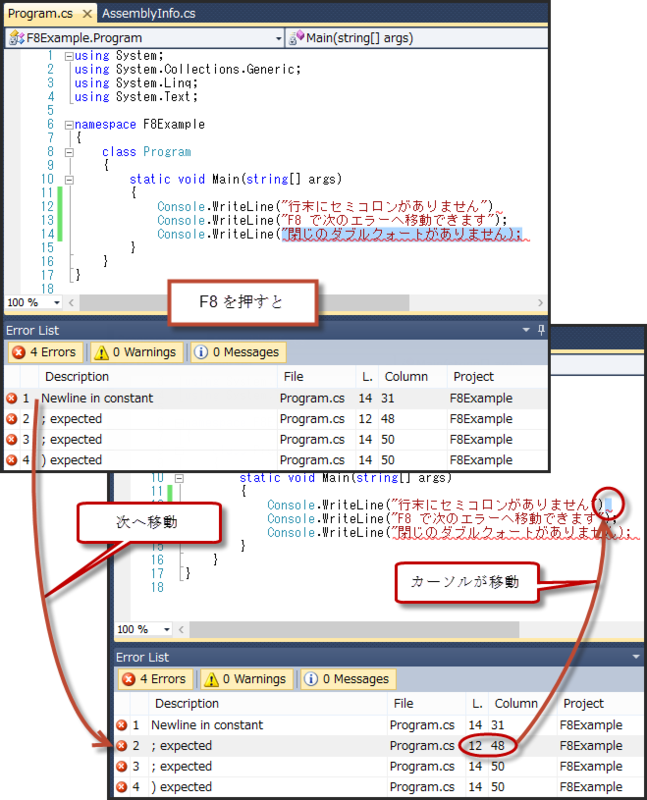Click the left scroll arrow of bottom editor

point(181,630)
